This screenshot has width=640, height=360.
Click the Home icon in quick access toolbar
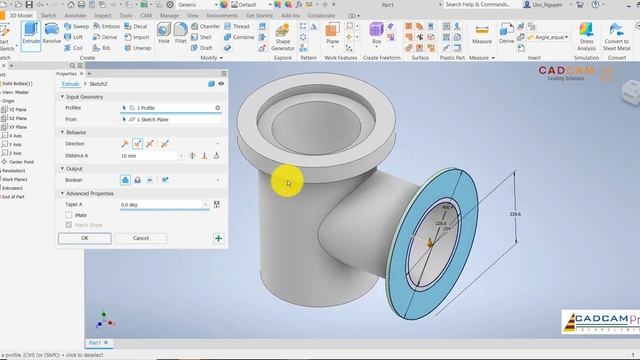(x=71, y=4)
